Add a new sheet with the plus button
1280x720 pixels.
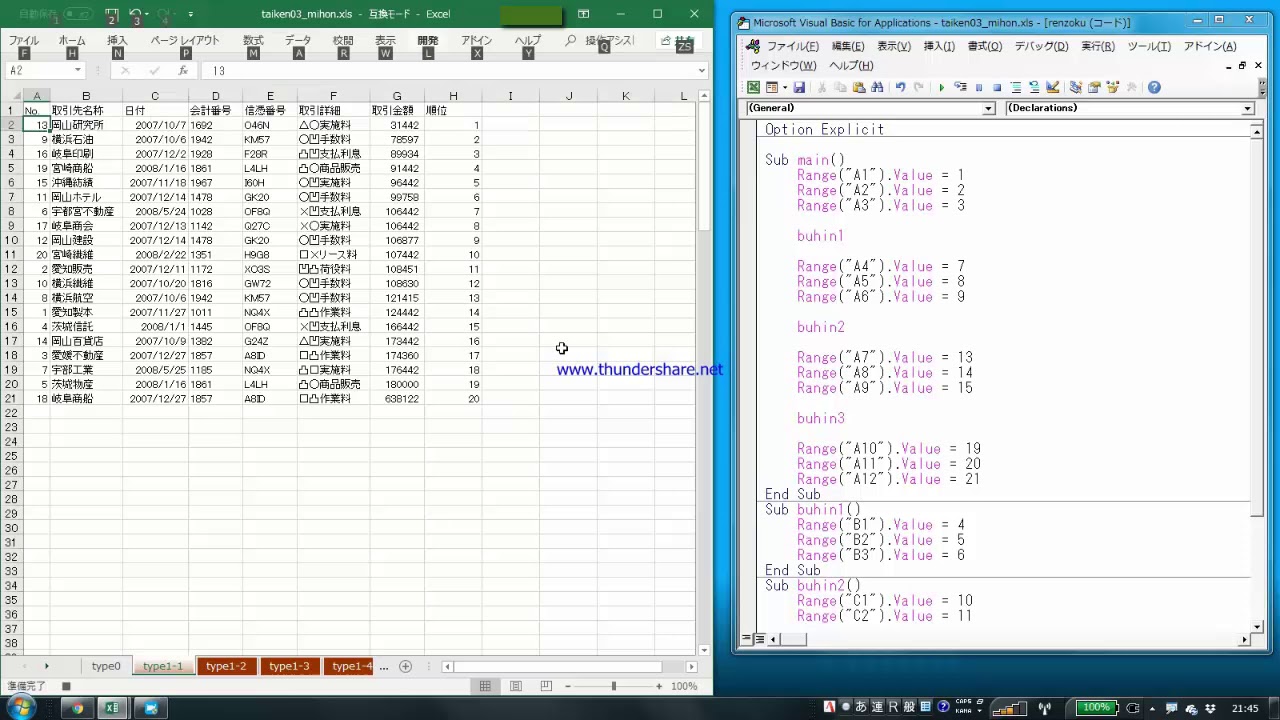405,666
